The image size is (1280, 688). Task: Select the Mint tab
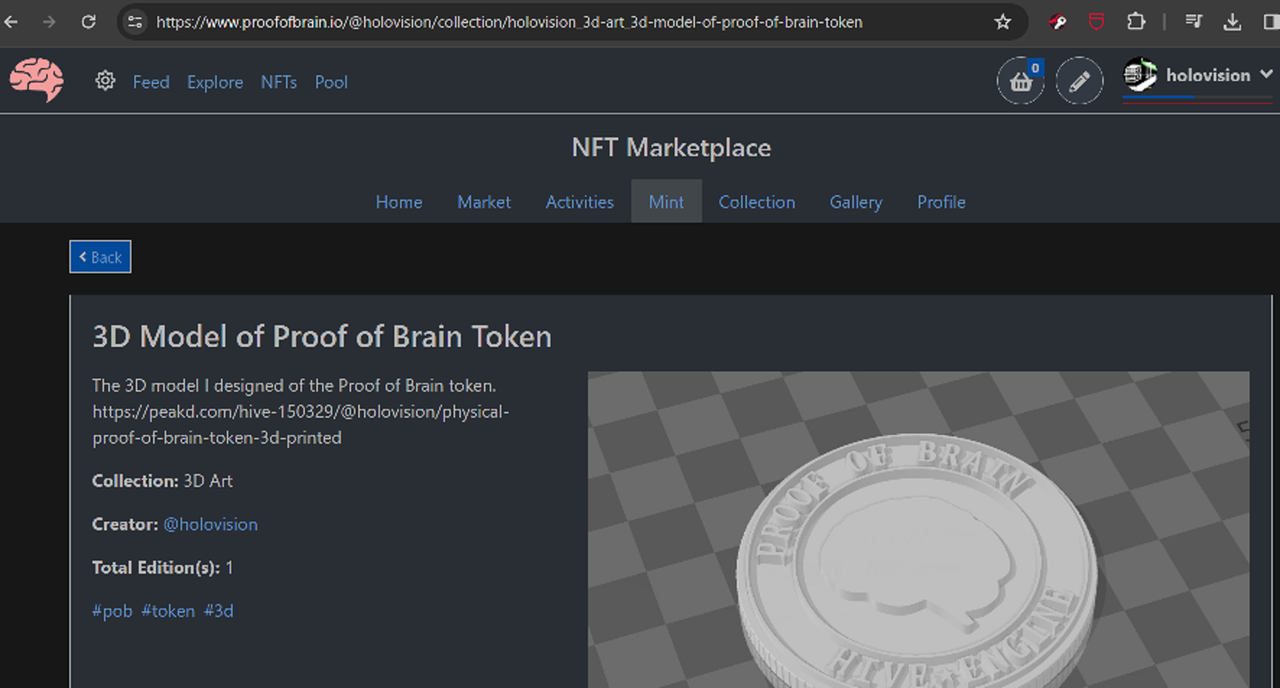tap(666, 202)
